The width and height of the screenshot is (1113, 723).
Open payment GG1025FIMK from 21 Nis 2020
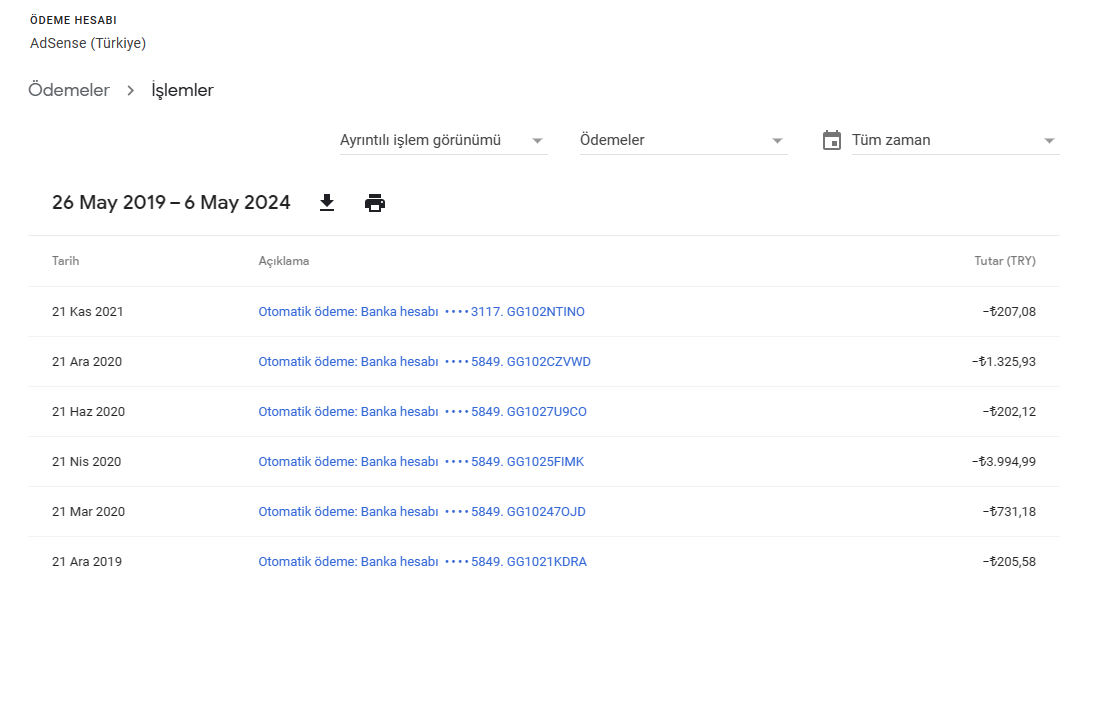tap(421, 462)
